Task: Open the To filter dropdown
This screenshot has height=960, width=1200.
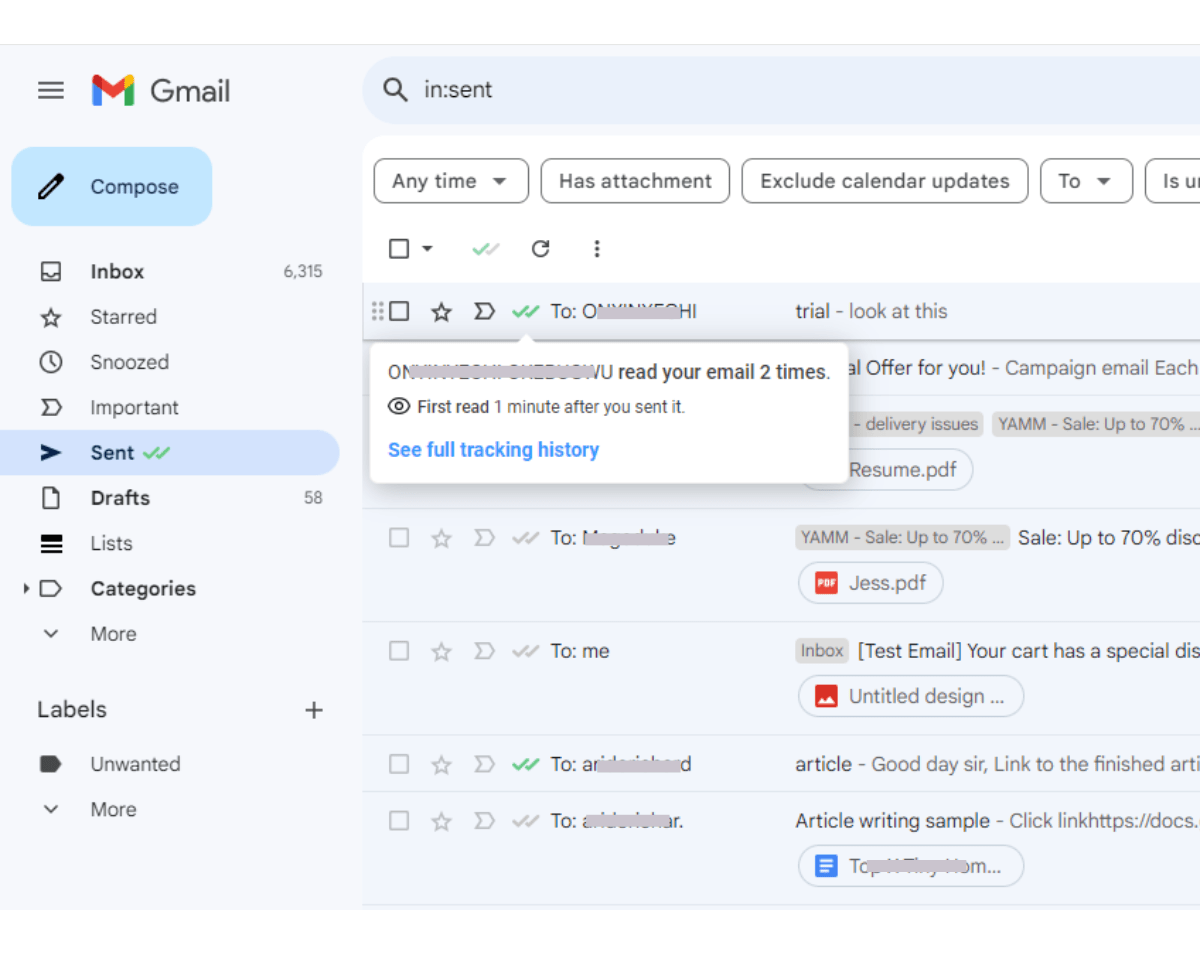Action: tap(1086, 181)
